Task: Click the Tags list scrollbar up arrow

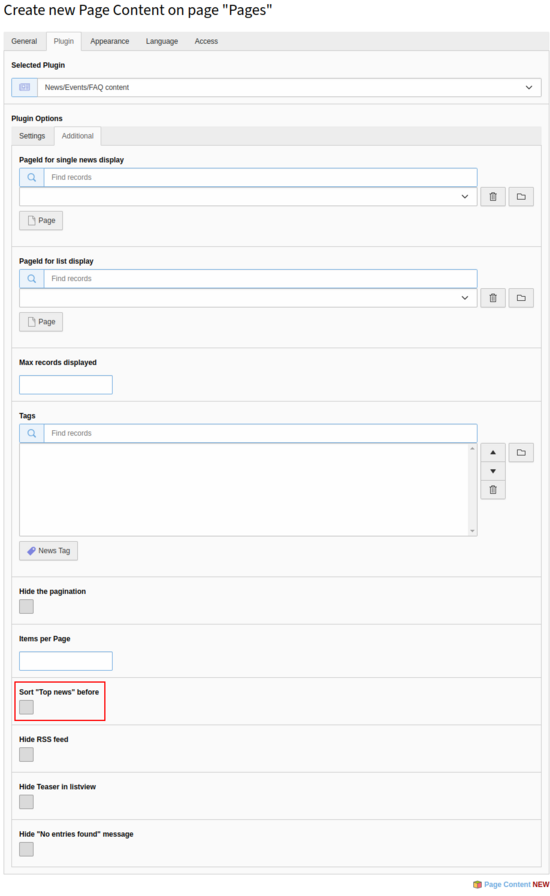Action: click(472, 449)
